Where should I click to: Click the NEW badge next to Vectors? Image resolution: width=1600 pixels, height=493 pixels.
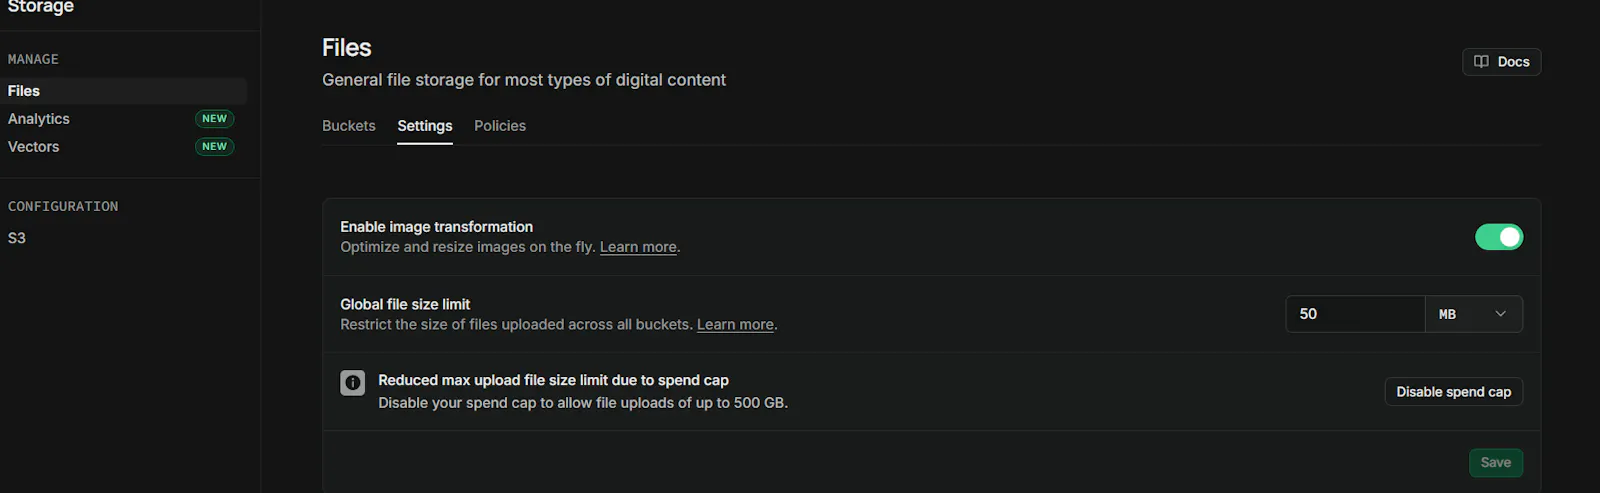(214, 146)
